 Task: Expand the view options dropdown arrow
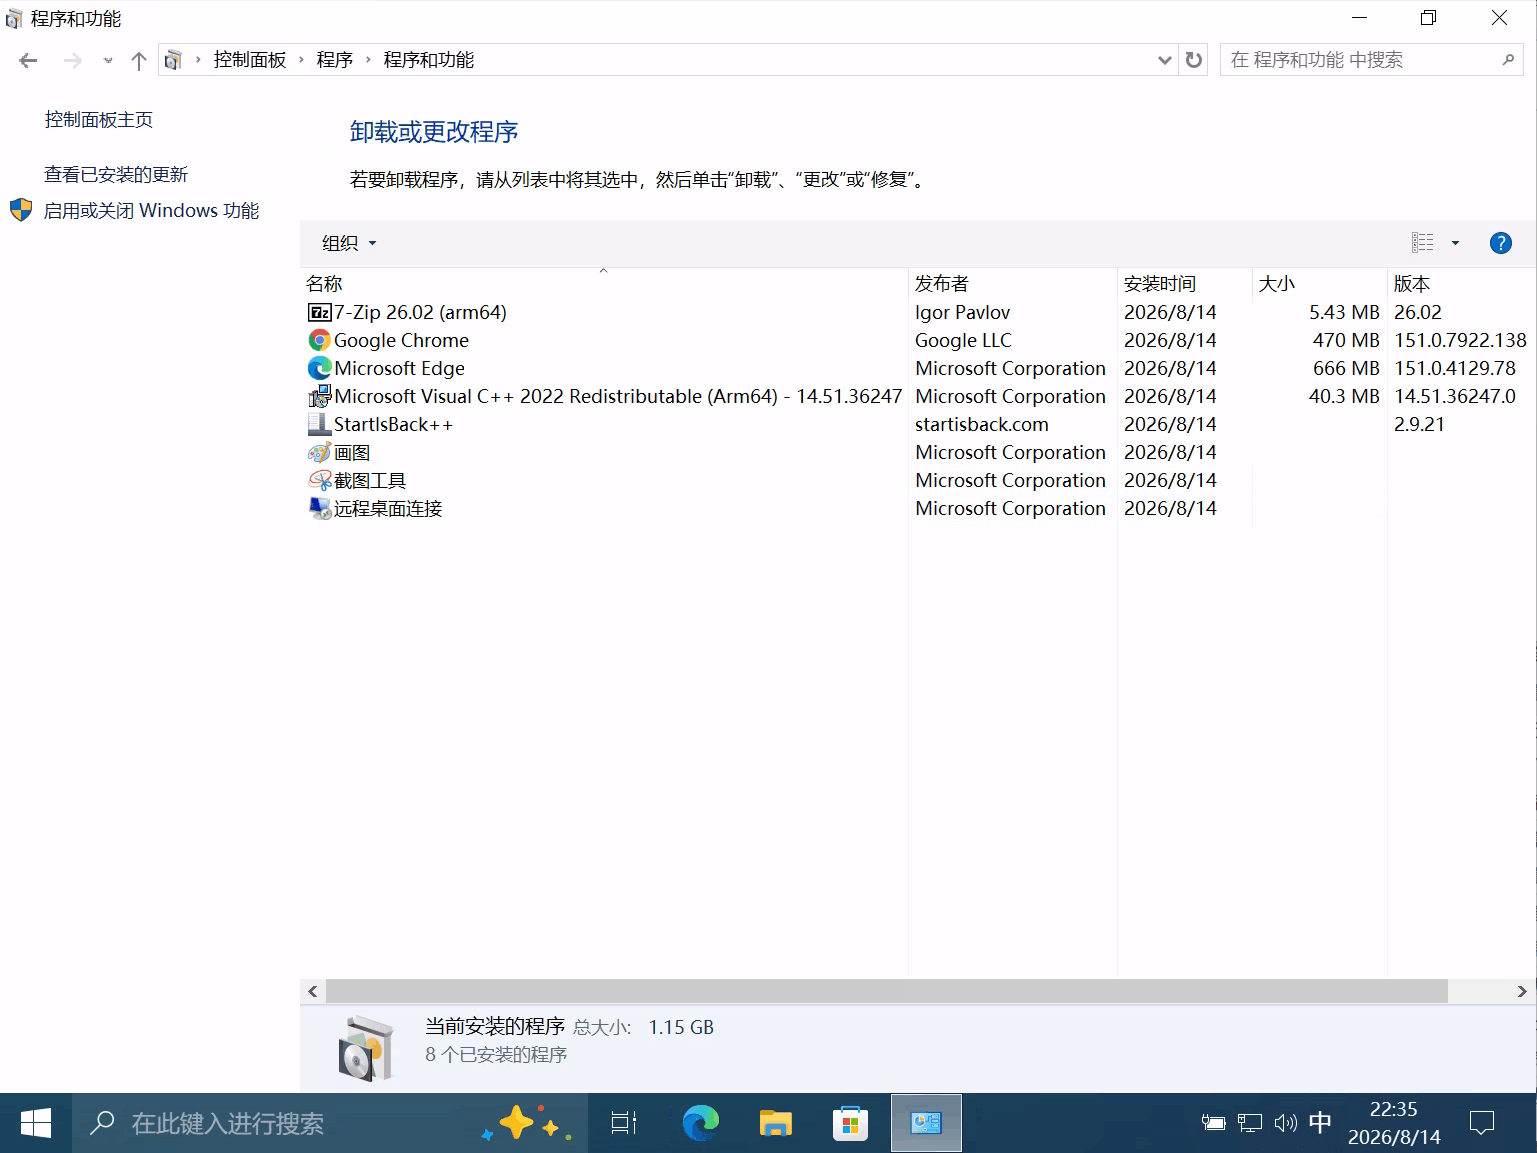click(x=1455, y=243)
